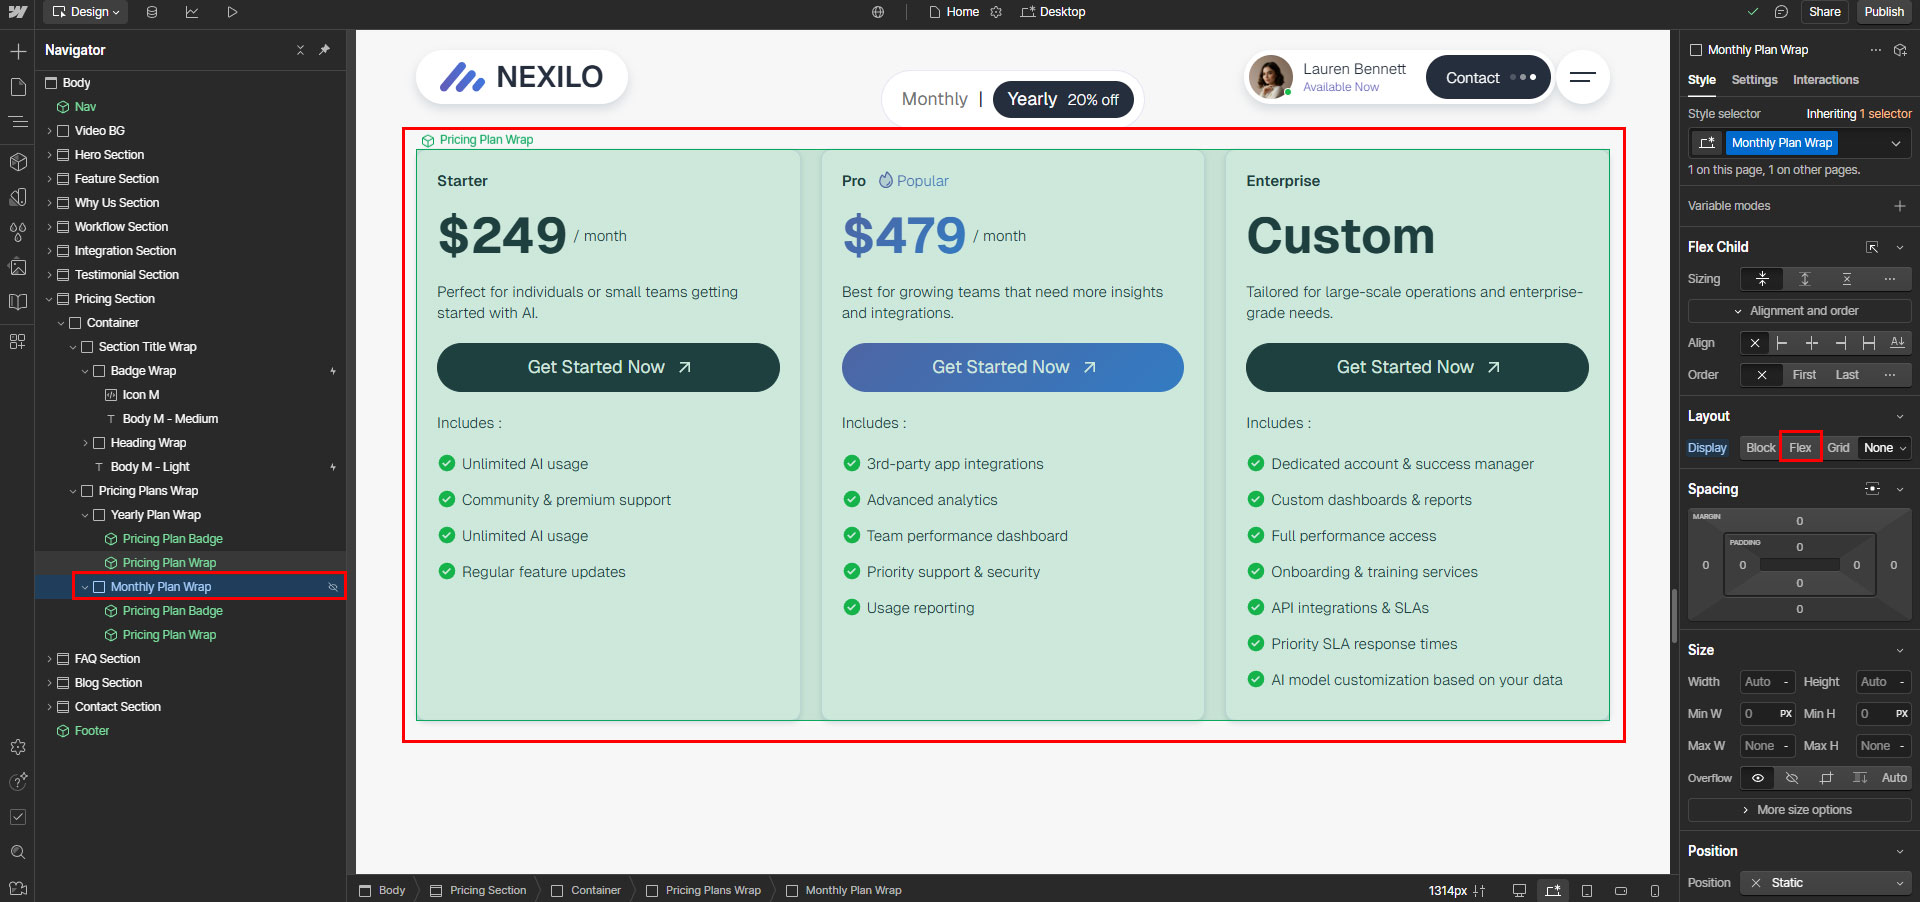Select Pricing Plans Wrap in breadcrumb bar
Image resolution: width=1920 pixels, height=902 pixels.
[703, 890]
